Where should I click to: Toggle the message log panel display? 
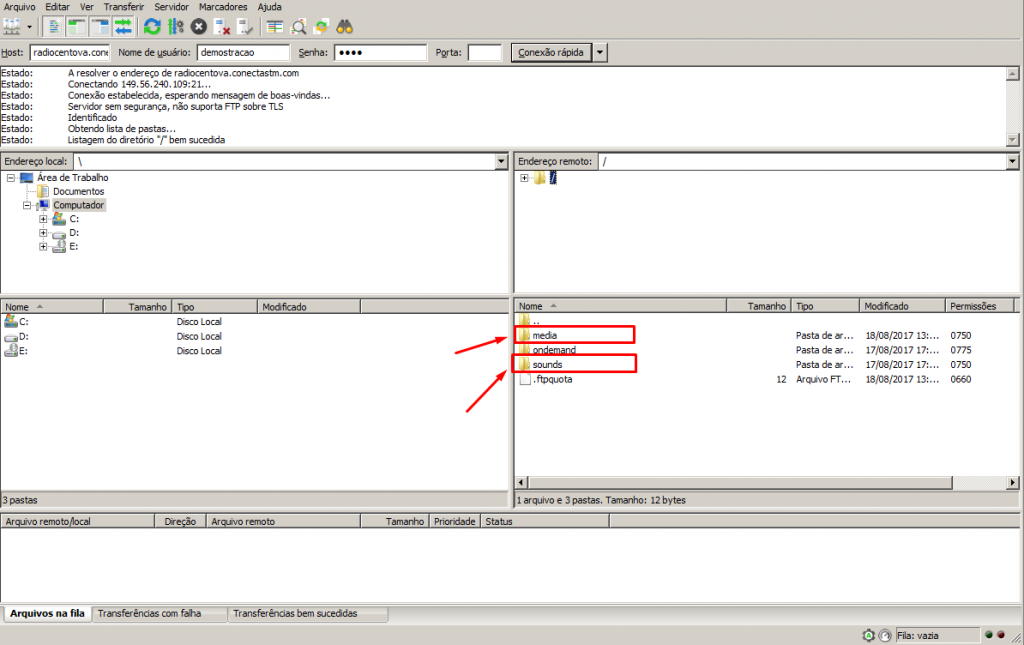(x=55, y=26)
